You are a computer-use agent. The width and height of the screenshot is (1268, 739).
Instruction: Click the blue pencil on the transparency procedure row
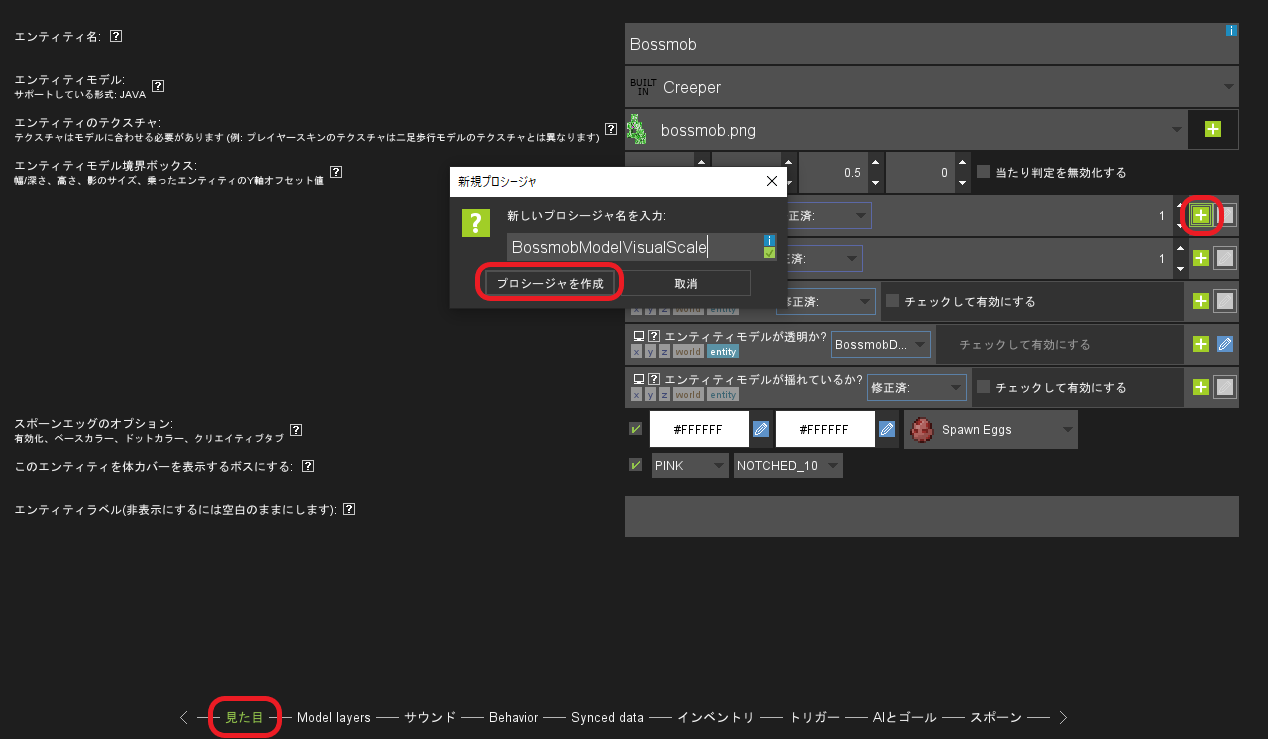(1225, 343)
